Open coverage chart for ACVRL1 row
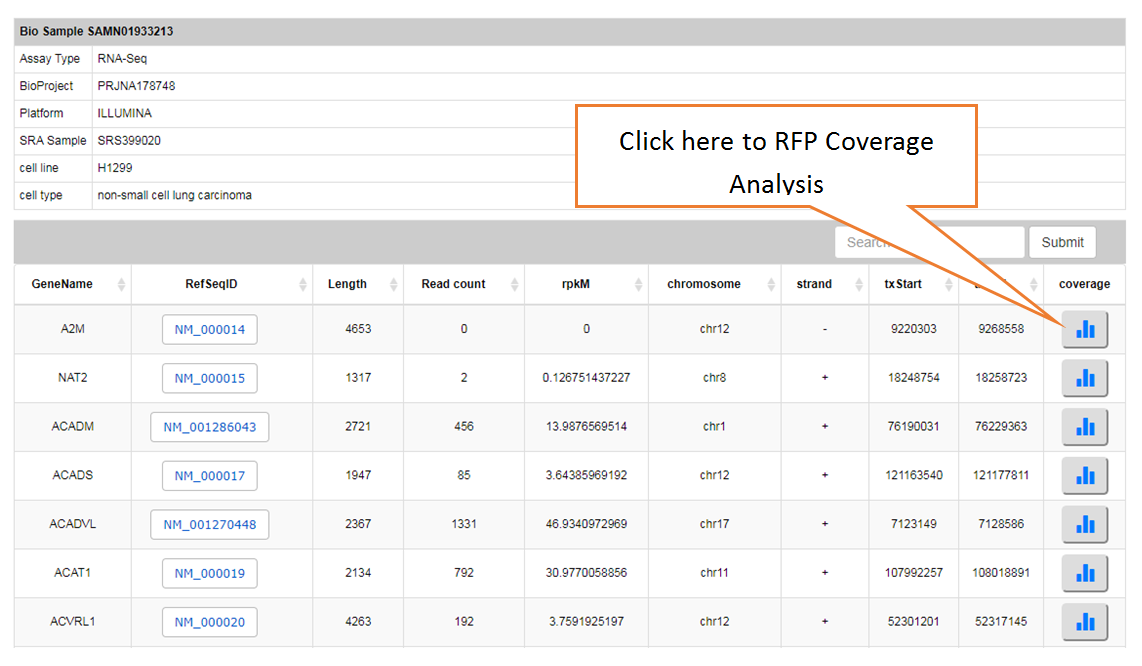 1084,622
